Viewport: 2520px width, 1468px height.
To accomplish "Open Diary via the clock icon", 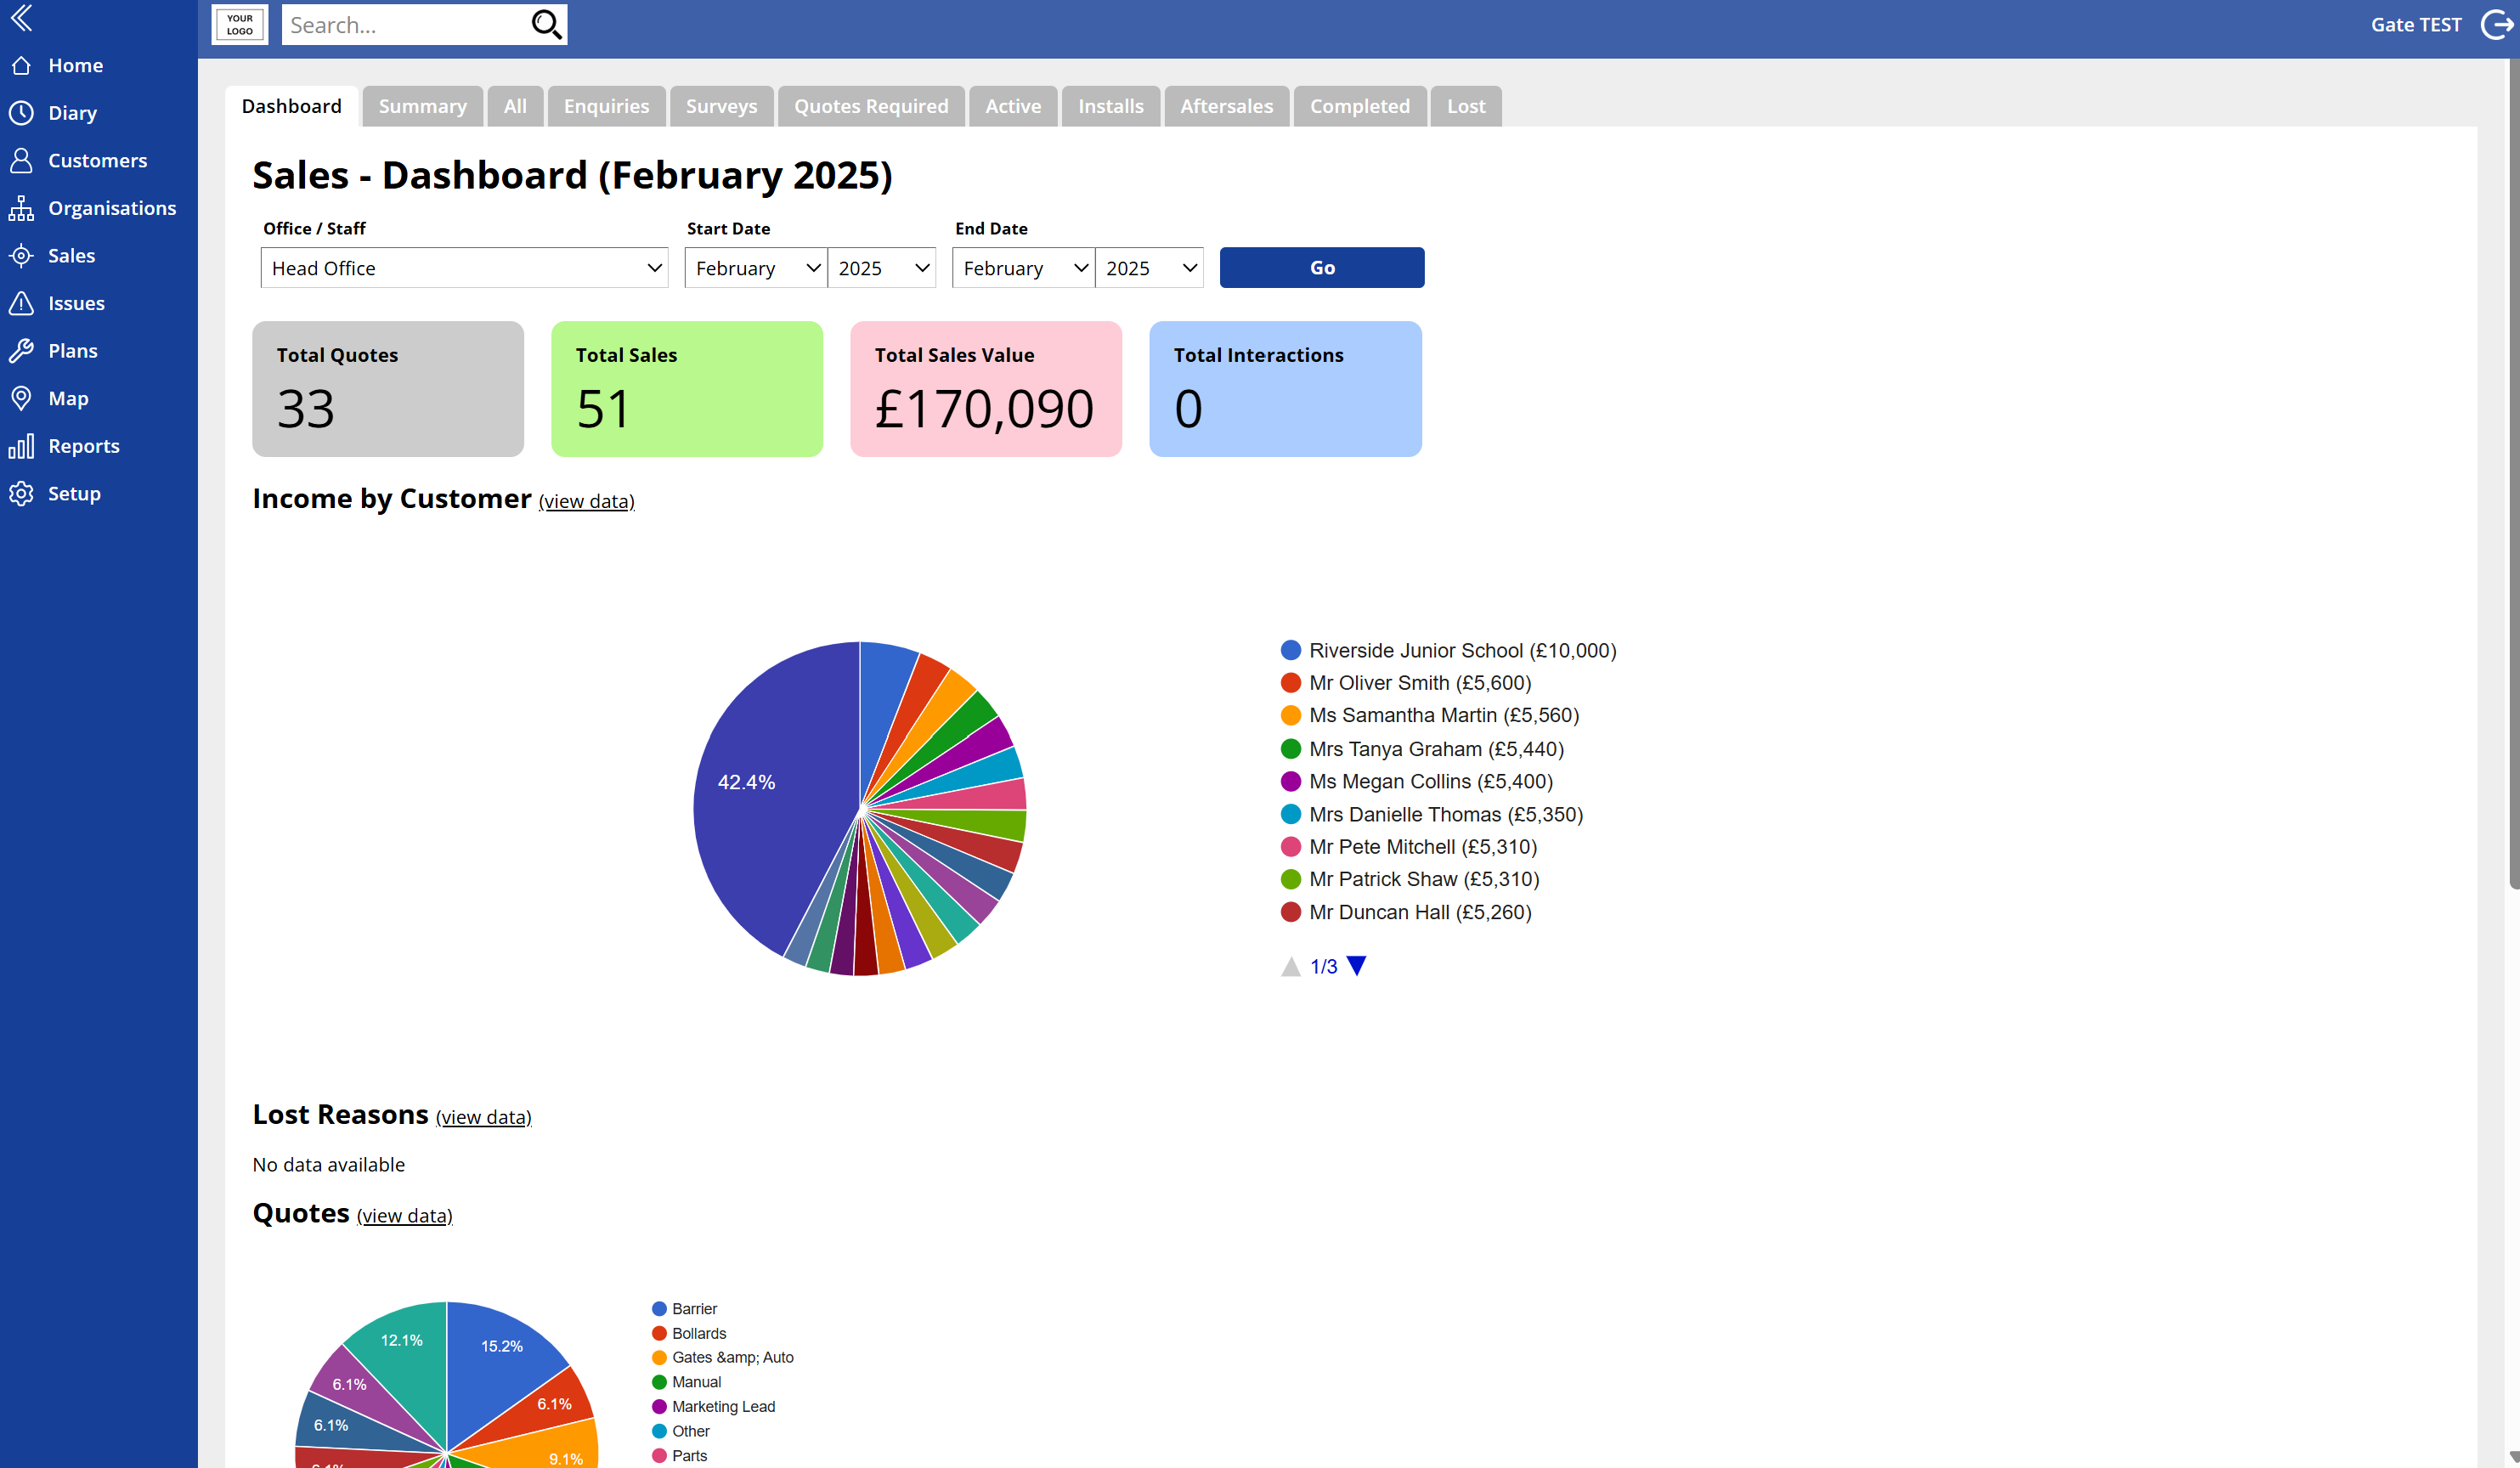I will [21, 113].
